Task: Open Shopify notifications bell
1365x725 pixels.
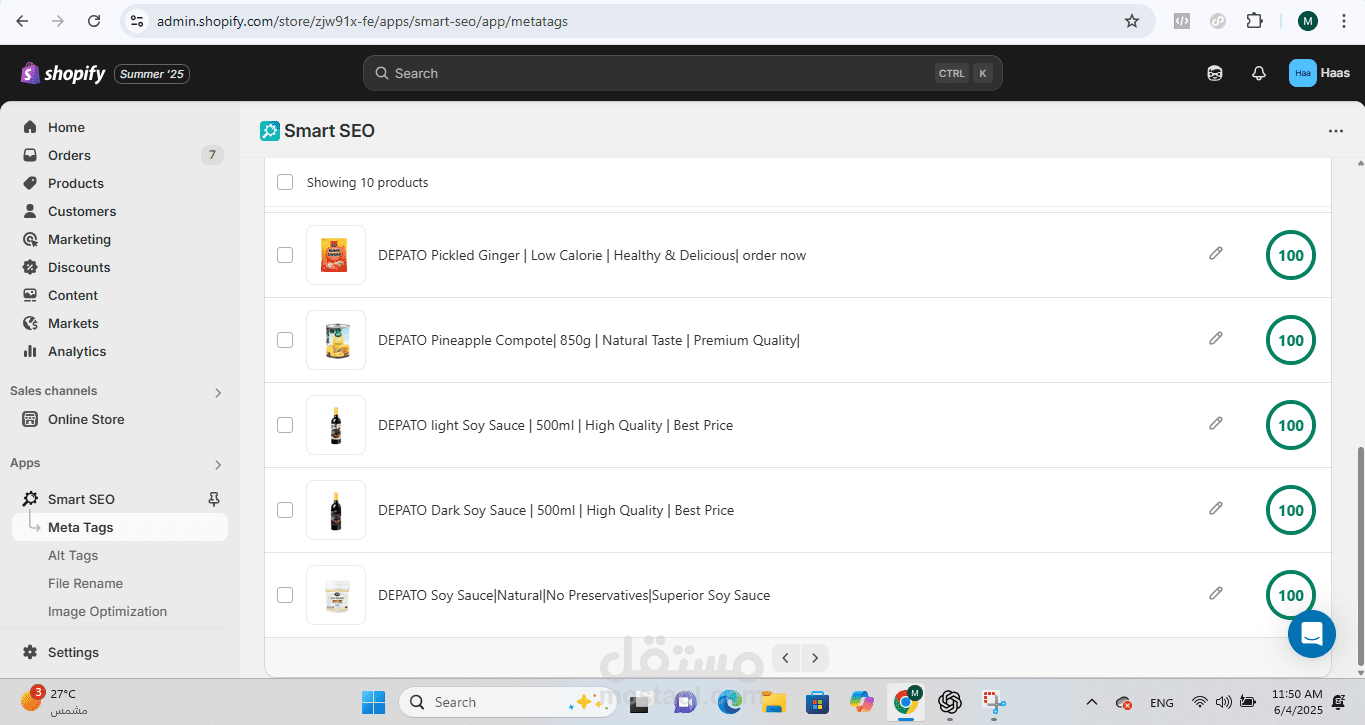Action: [x=1259, y=73]
